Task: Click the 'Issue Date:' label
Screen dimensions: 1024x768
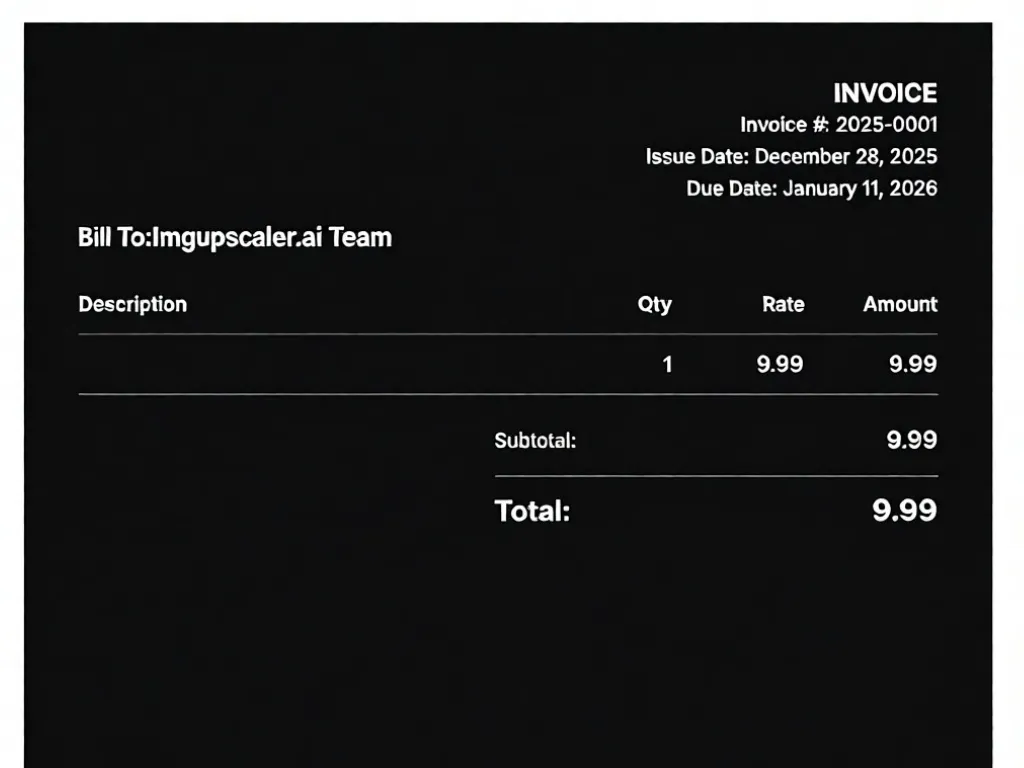Action: (697, 157)
